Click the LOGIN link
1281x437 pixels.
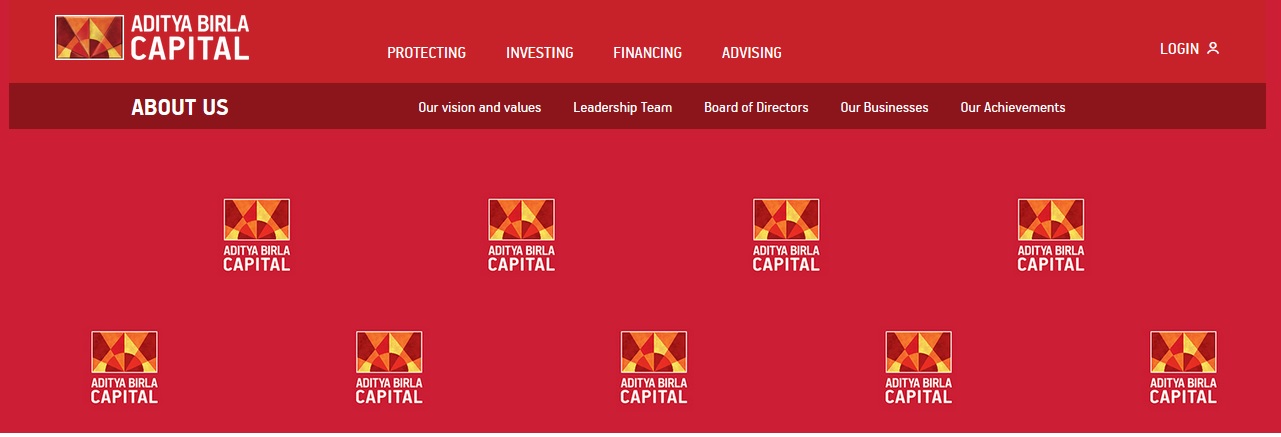coord(1179,48)
